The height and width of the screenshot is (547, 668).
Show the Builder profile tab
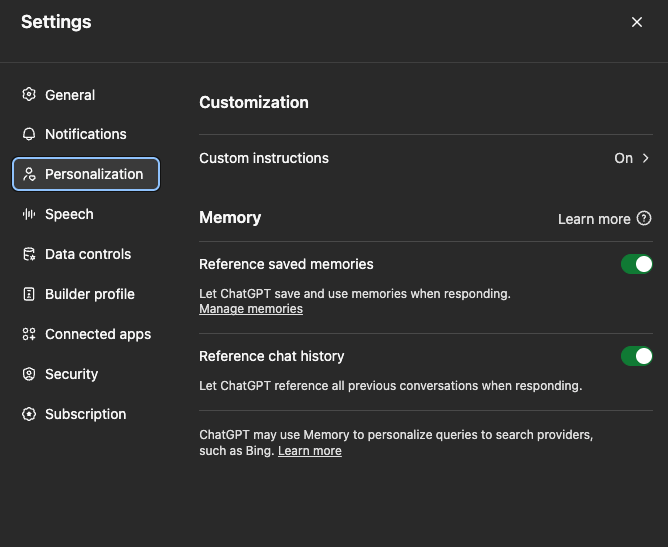coord(86,294)
